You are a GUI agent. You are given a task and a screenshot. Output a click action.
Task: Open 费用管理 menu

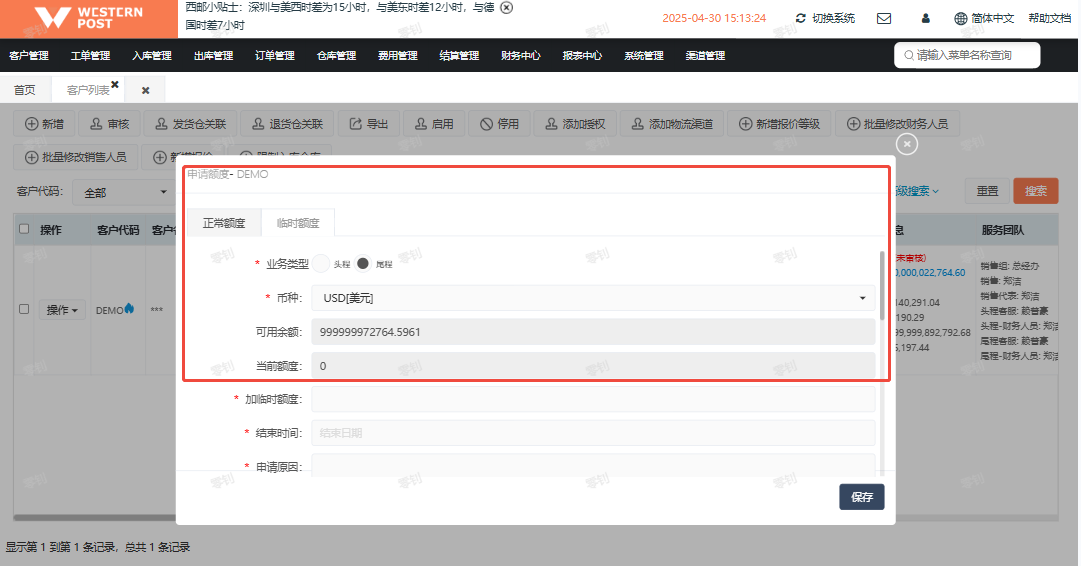(398, 56)
